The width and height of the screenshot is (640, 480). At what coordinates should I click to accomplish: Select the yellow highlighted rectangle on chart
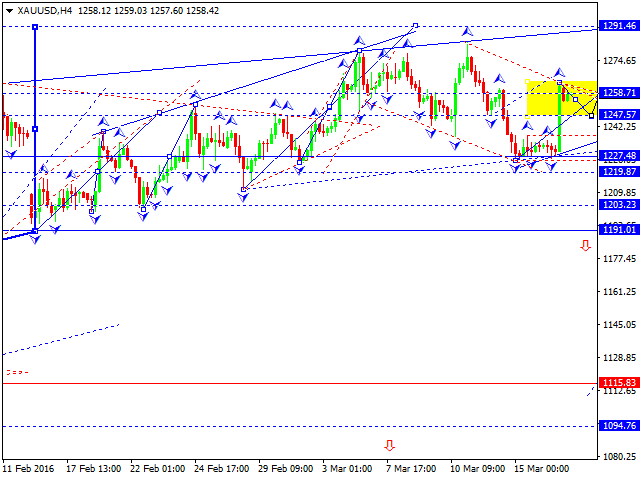pyautogui.click(x=561, y=98)
